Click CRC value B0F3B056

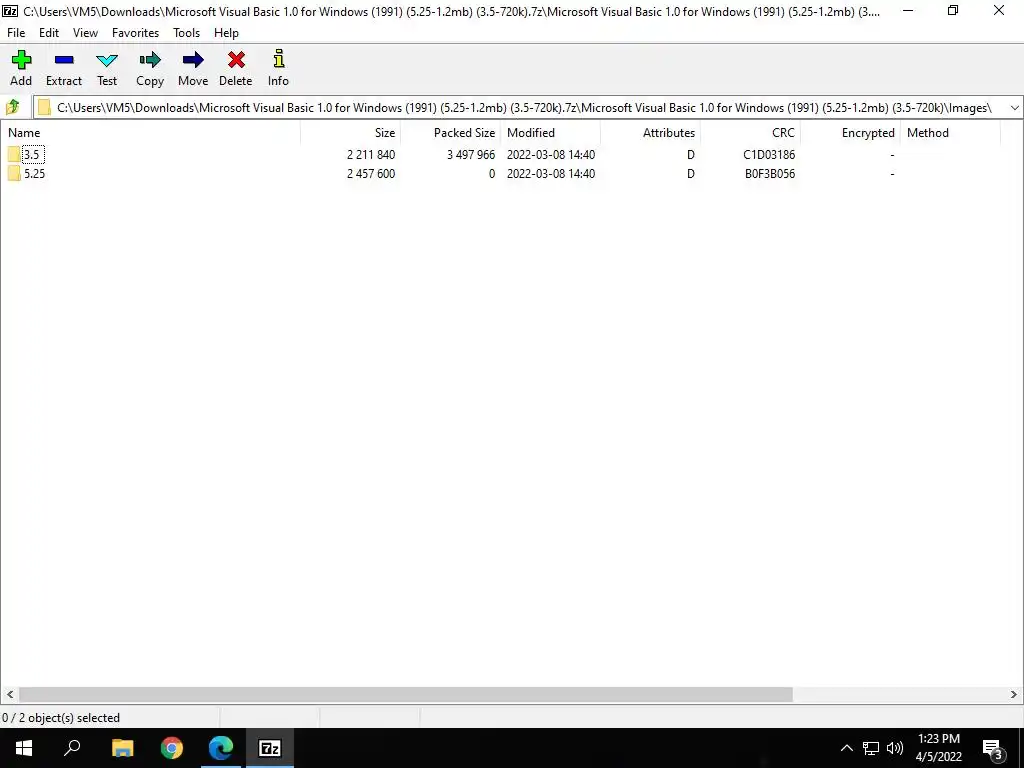769,174
